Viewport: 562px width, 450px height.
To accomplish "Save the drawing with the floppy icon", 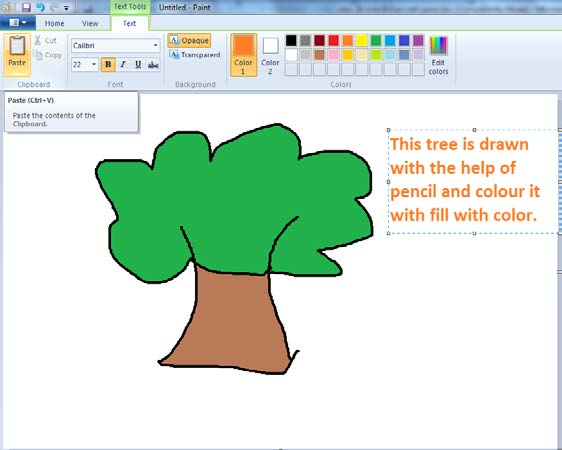I will 26,7.
